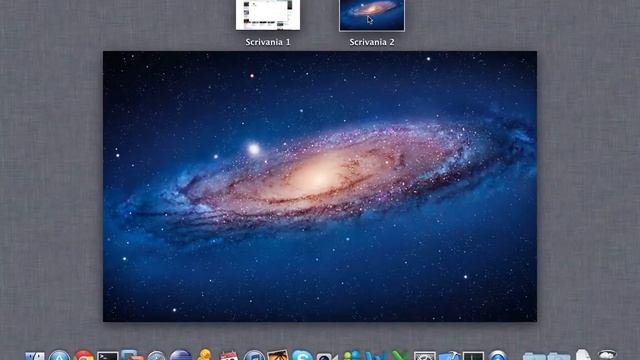Screen dimensions: 640x360
Task: Click the "Scrivania 2" label text
Action: [x=372, y=42]
